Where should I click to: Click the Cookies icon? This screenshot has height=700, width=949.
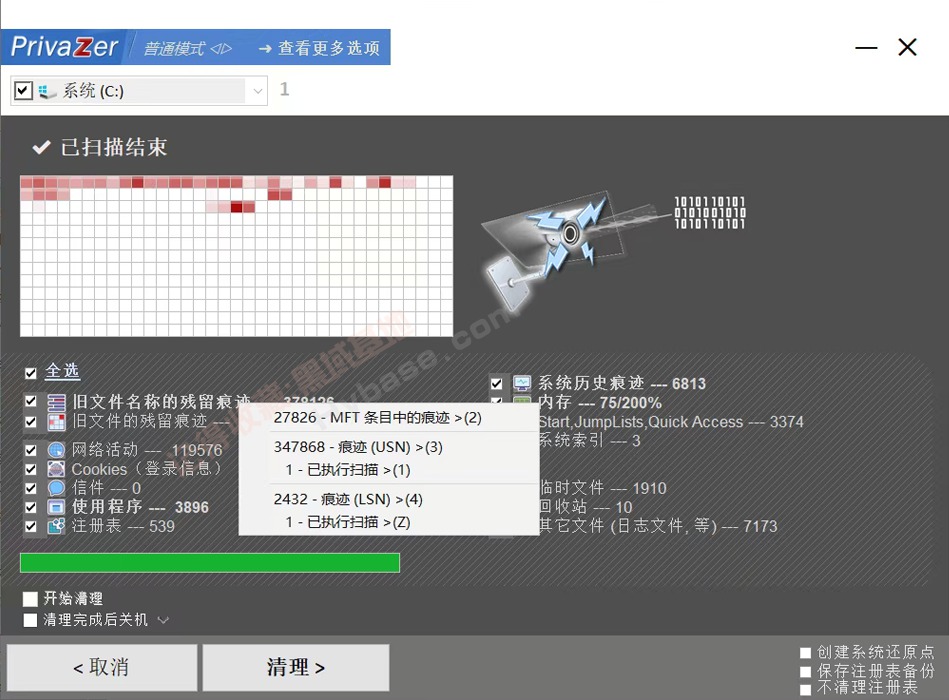coord(56,469)
